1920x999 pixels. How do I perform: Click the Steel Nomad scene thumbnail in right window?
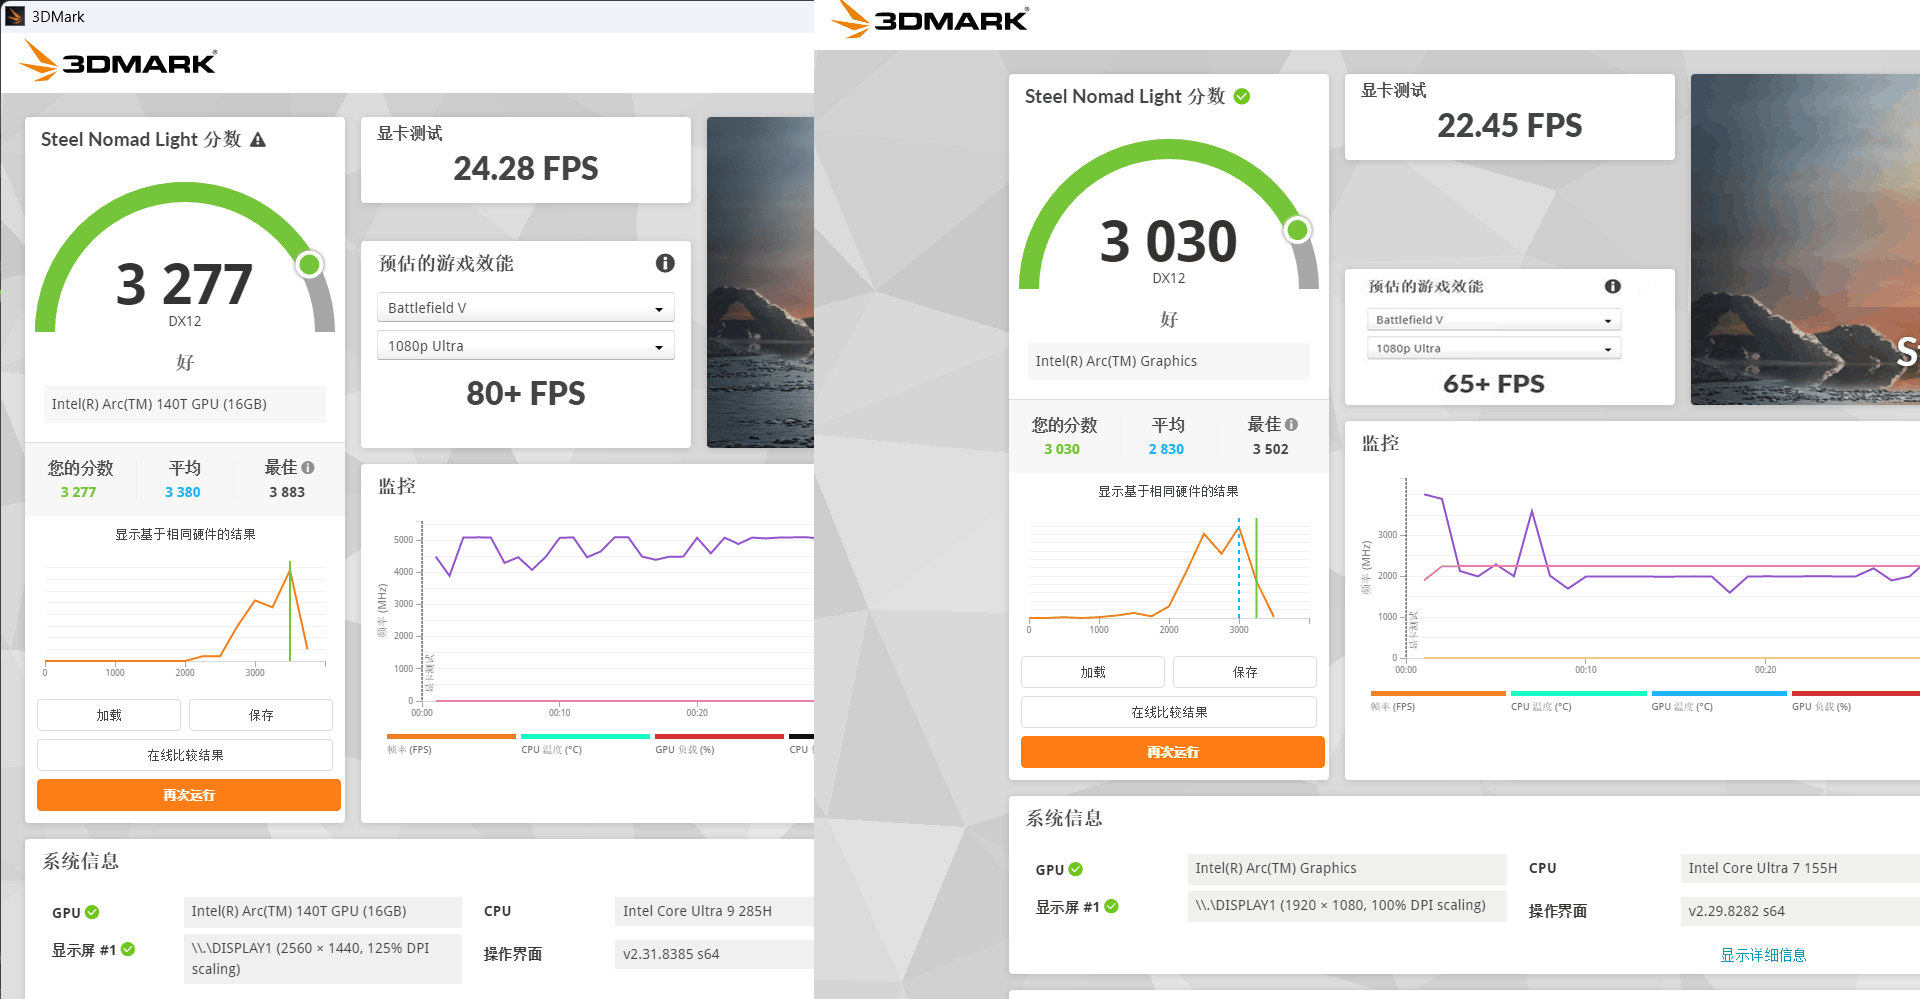click(x=1805, y=239)
